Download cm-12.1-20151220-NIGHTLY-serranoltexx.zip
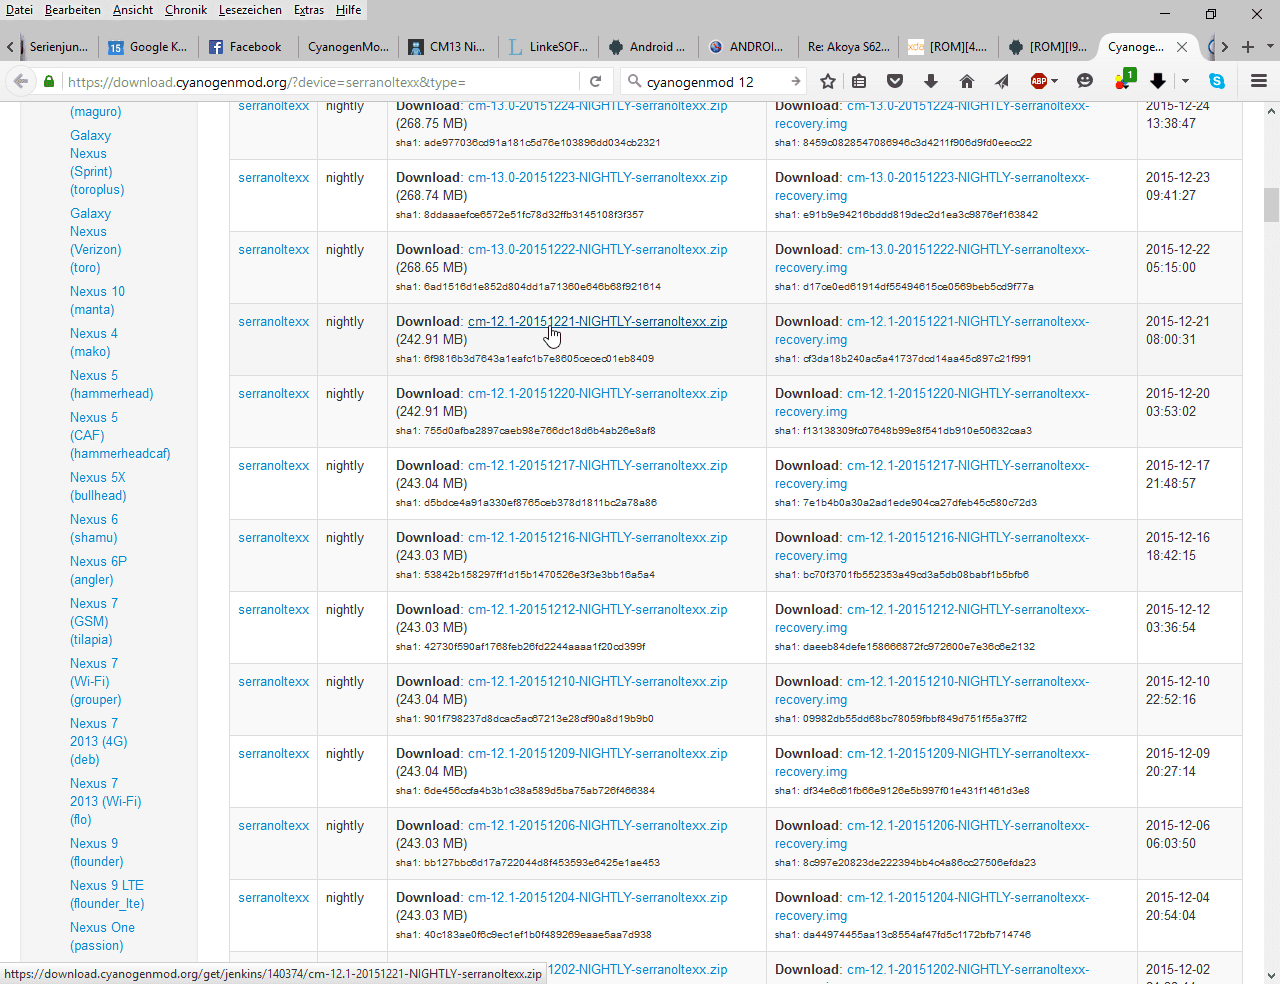Image resolution: width=1280 pixels, height=984 pixels. [598, 393]
